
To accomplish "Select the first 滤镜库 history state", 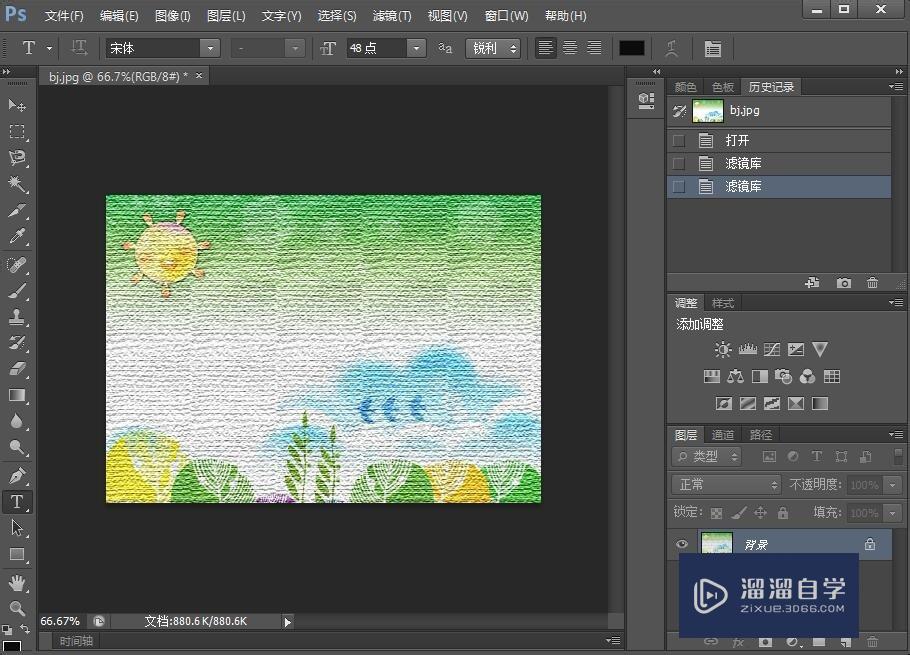I will [x=743, y=164].
